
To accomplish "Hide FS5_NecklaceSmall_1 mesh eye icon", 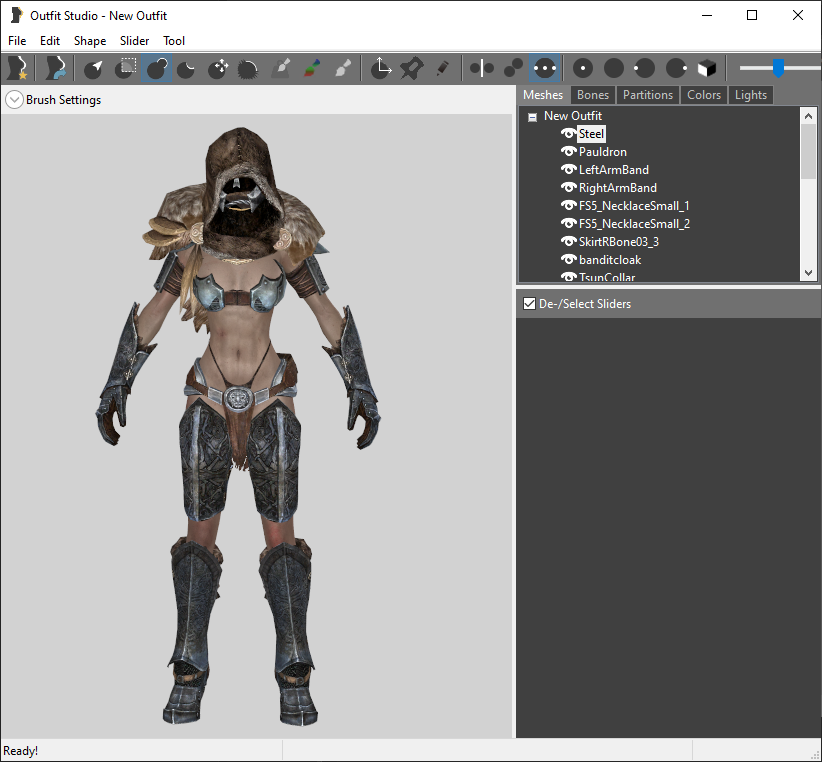I will (569, 205).
